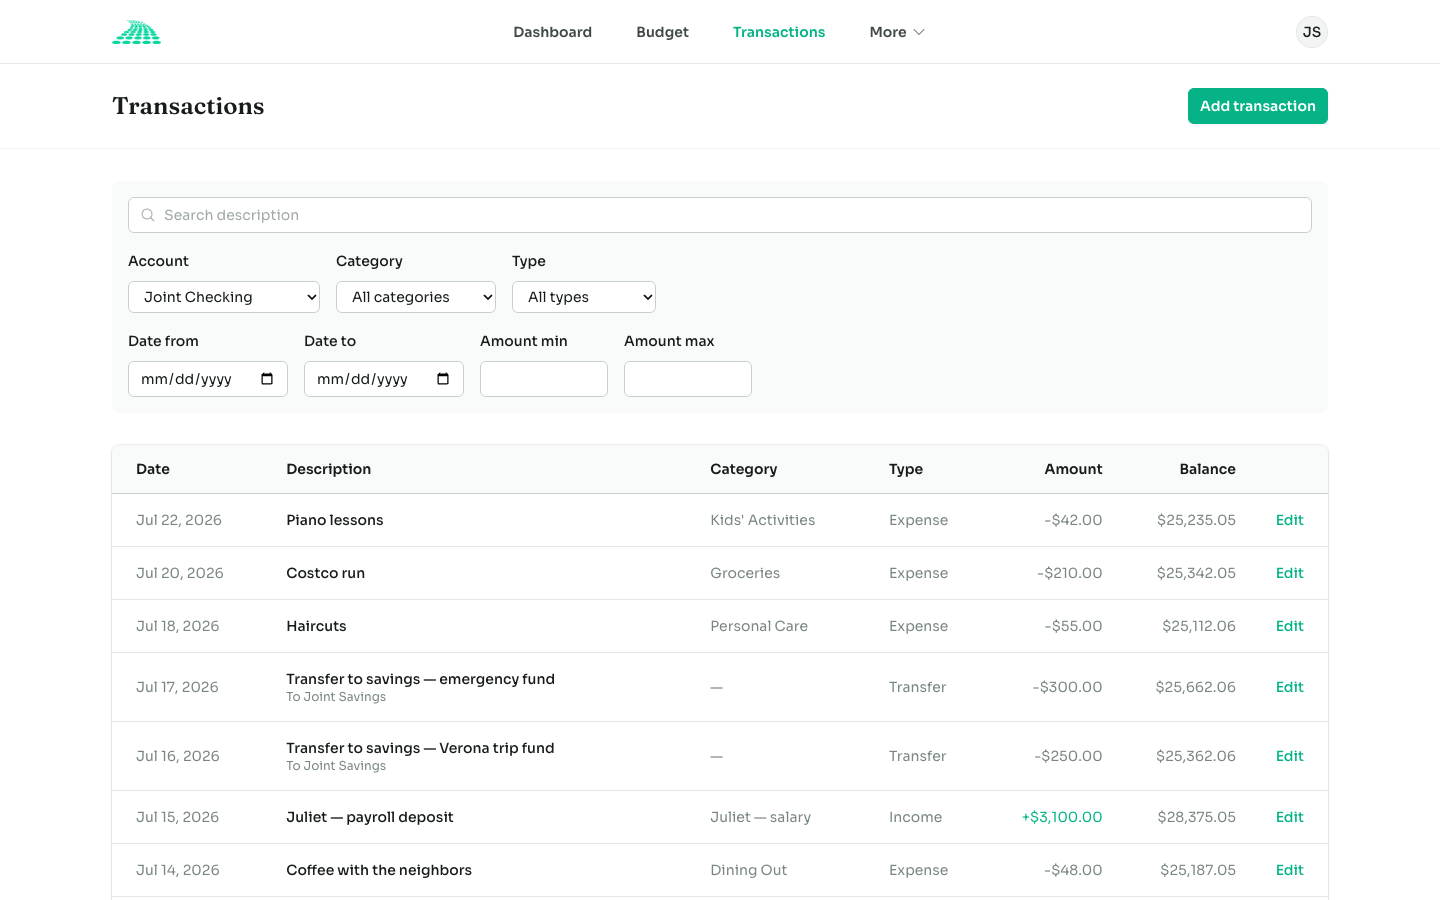Click the Personal Care category cell
This screenshot has width=1440, height=900.
click(x=759, y=626)
